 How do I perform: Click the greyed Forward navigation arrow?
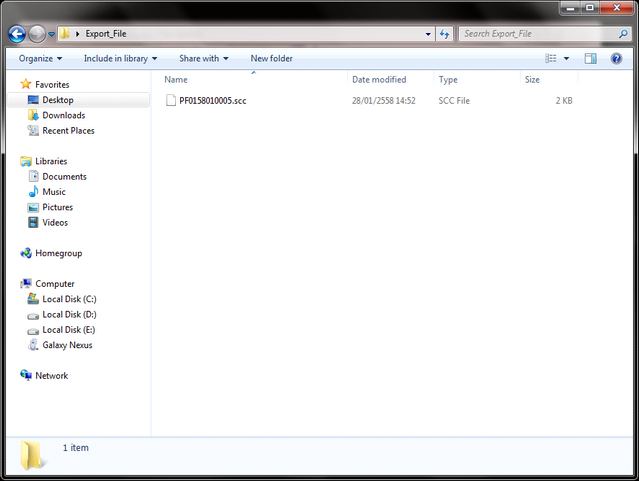pyautogui.click(x=37, y=34)
